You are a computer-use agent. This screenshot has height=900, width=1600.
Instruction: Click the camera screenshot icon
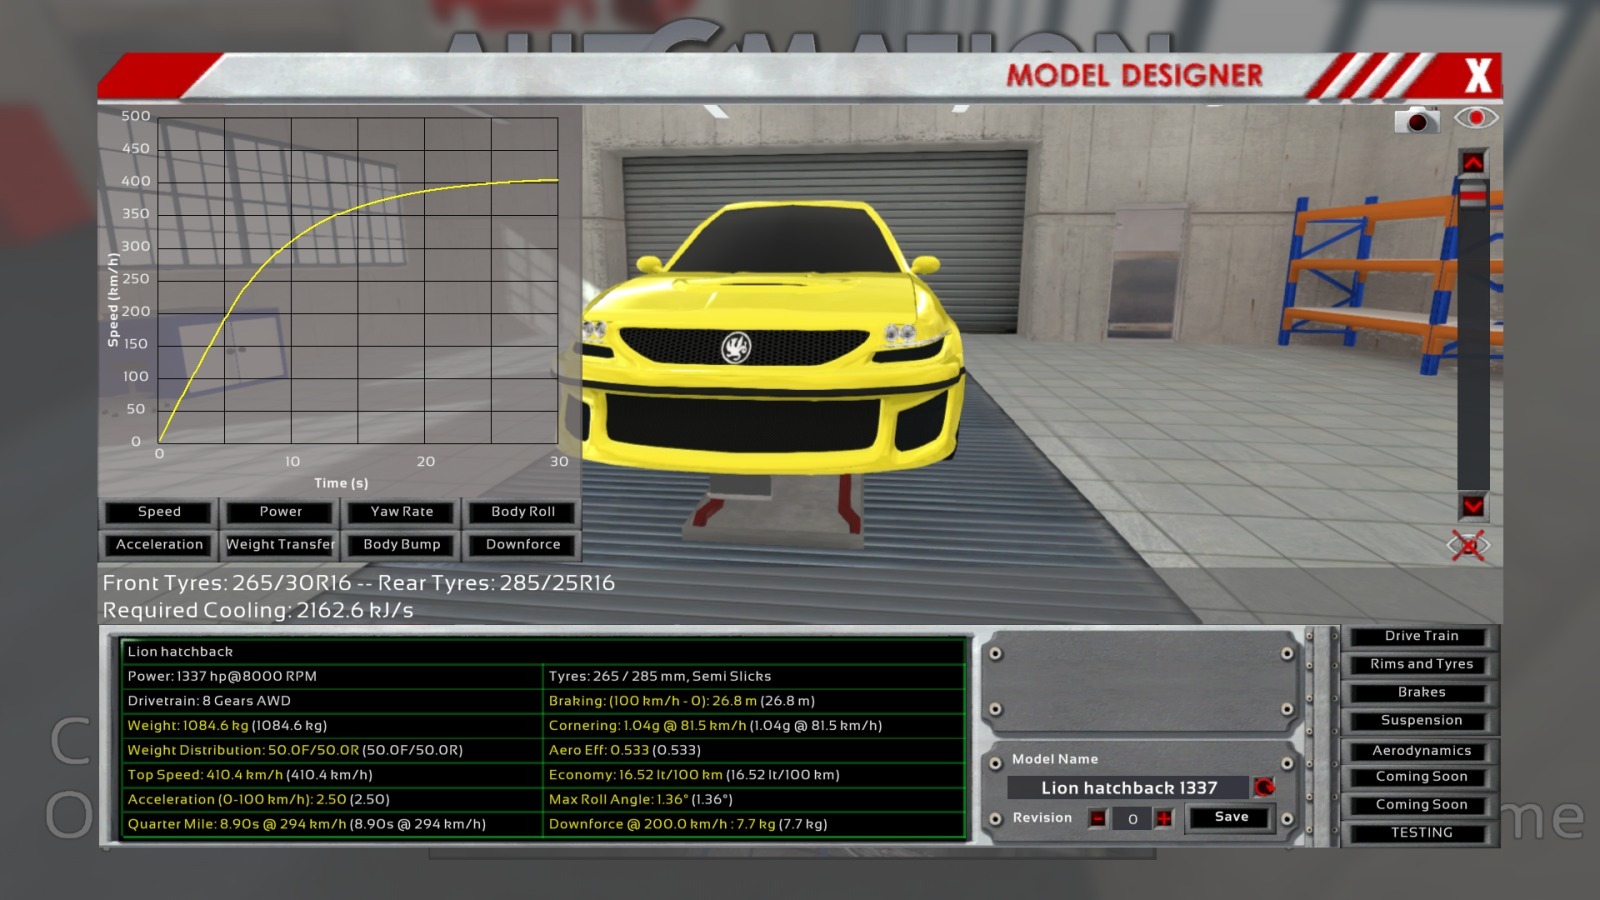tap(1416, 120)
